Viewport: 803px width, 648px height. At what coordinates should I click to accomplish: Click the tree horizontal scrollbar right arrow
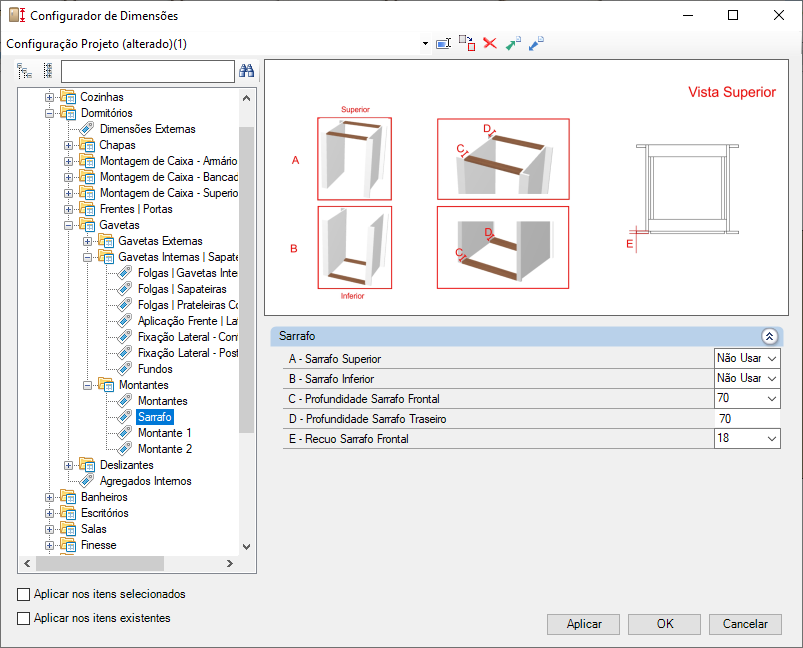point(229,563)
